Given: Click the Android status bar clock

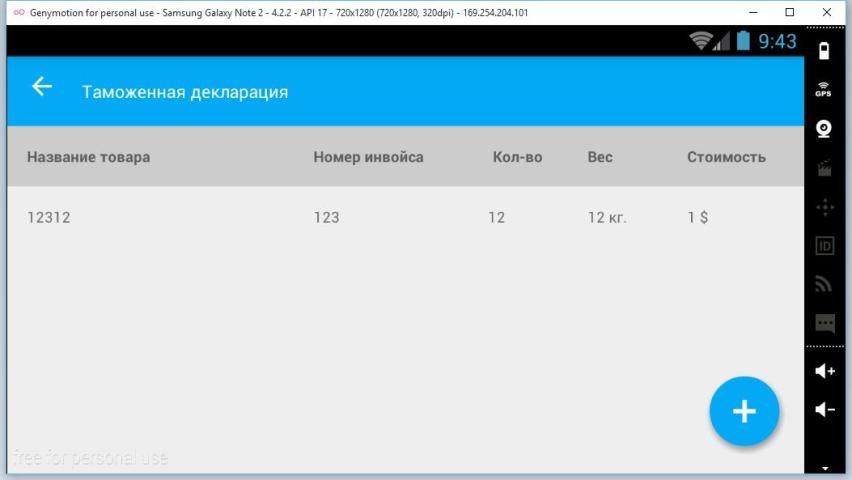Looking at the screenshot, I should click(x=777, y=41).
